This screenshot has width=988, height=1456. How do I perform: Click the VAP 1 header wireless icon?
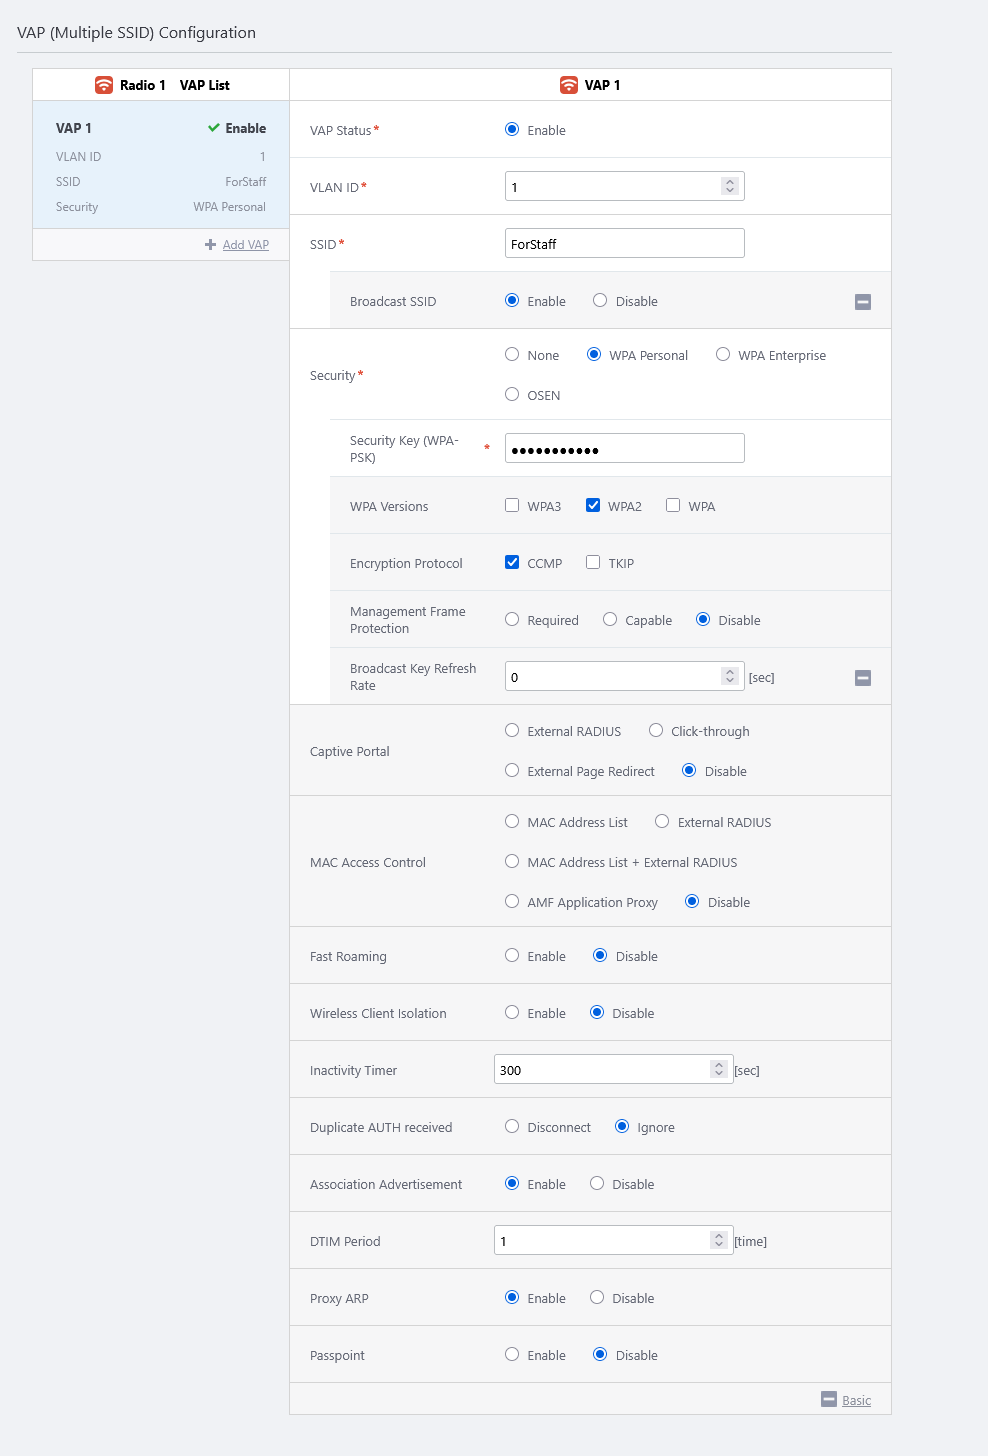[569, 85]
